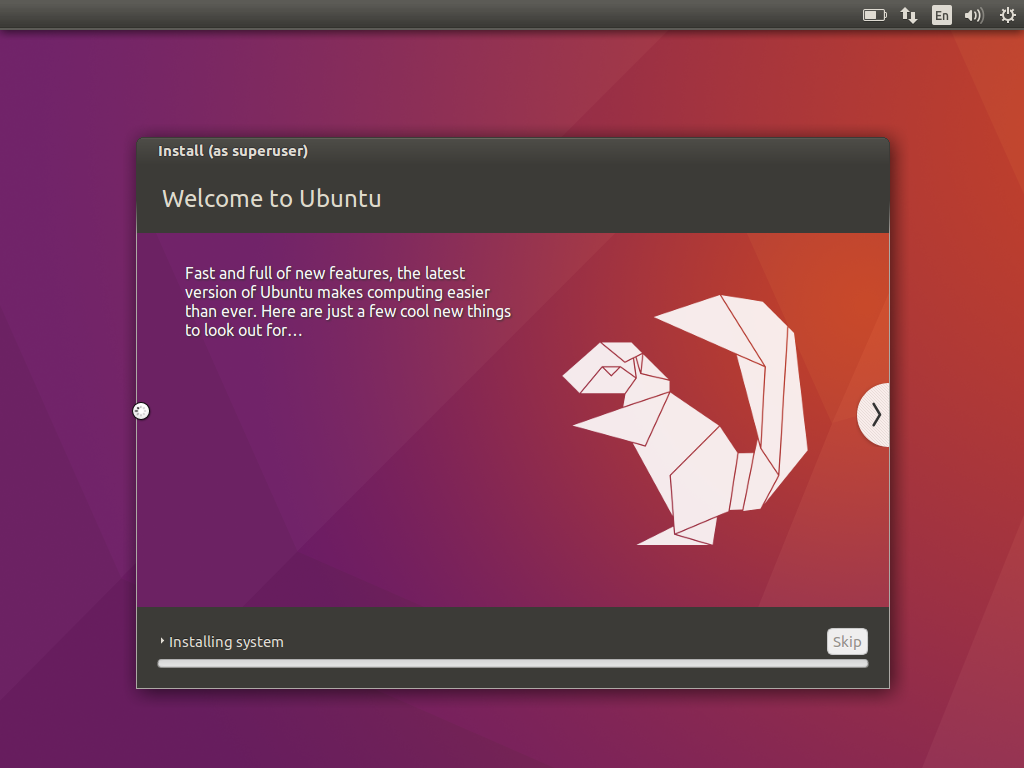1024x768 pixels.
Task: Click the Welcome to Ubuntu heading
Action: tap(271, 198)
